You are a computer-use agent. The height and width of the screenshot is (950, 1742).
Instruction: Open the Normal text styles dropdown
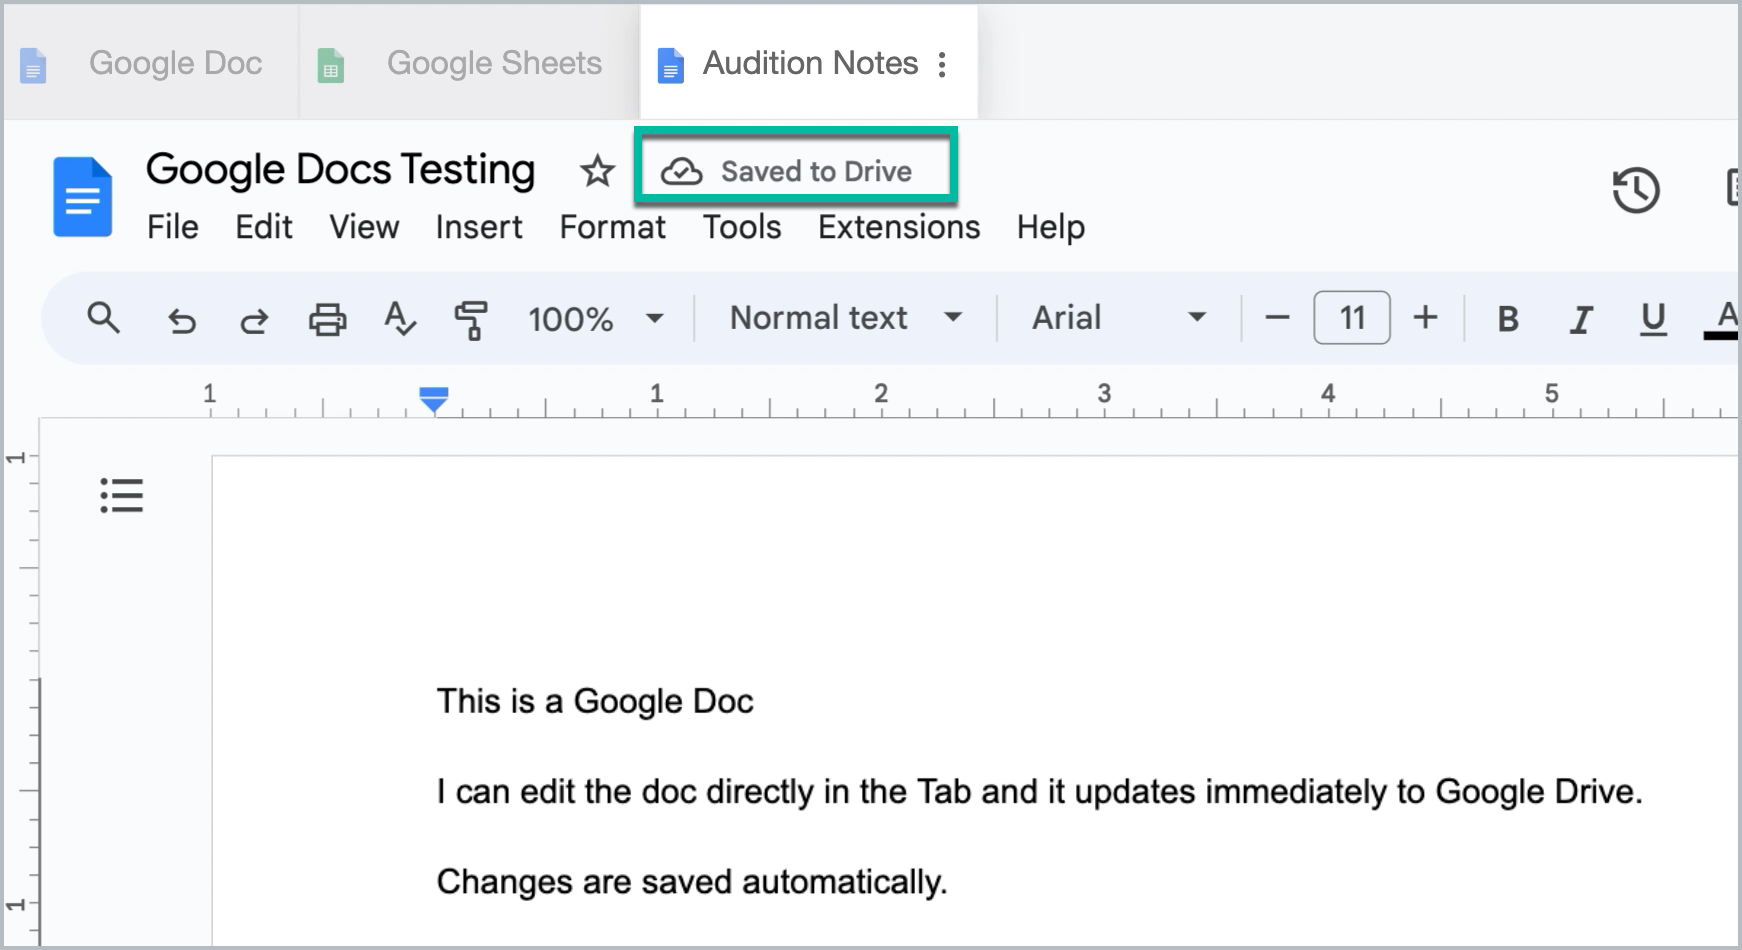(846, 318)
